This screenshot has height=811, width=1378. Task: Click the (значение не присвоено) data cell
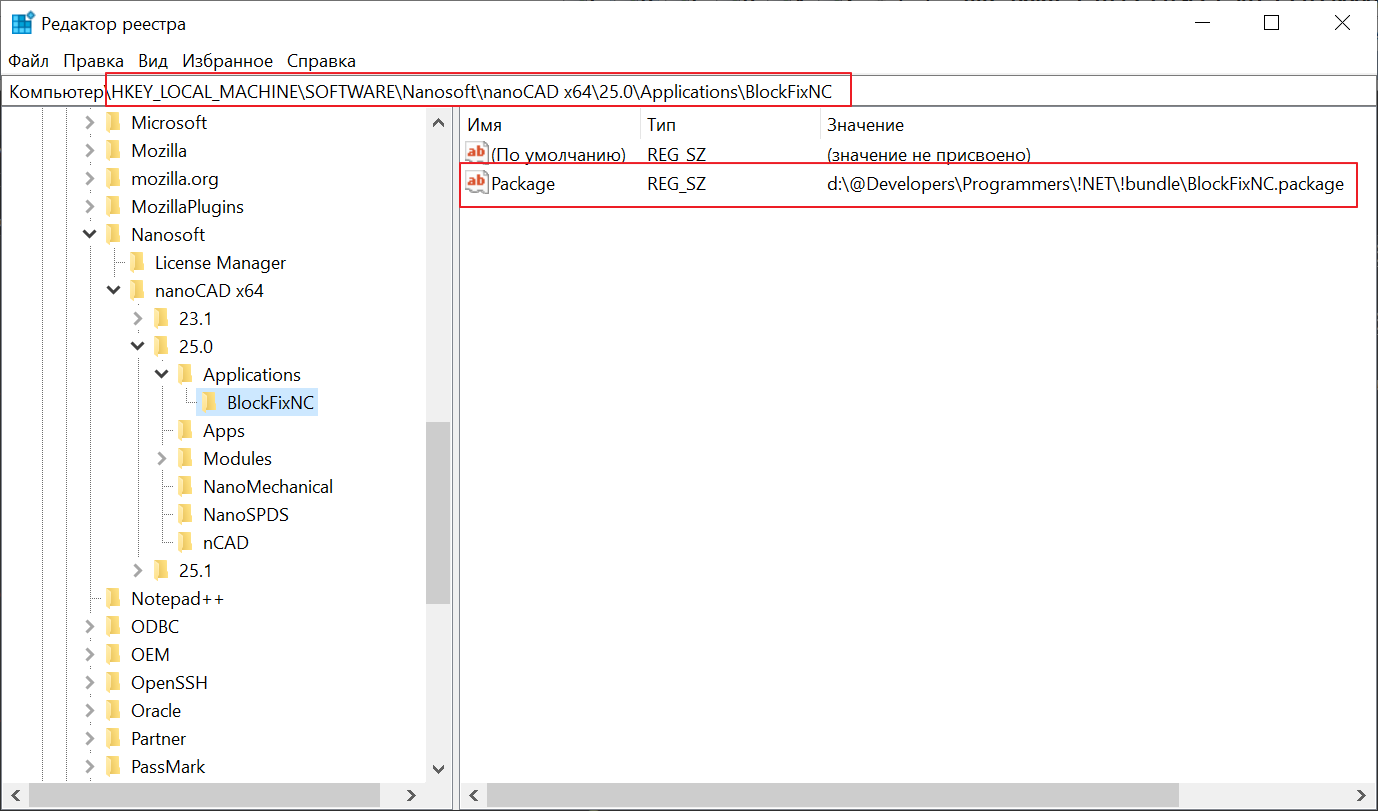tap(928, 155)
